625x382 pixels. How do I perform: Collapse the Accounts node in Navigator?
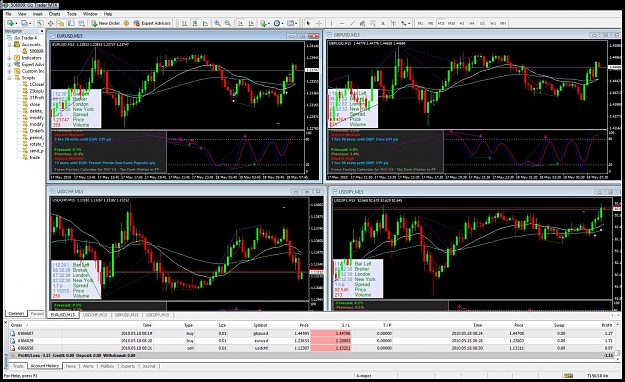click(x=9, y=45)
